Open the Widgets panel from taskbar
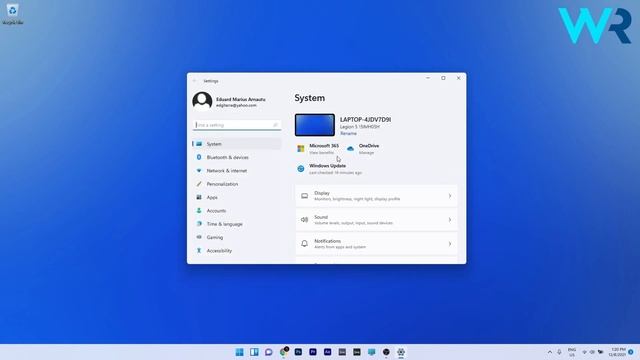 (x=254, y=352)
